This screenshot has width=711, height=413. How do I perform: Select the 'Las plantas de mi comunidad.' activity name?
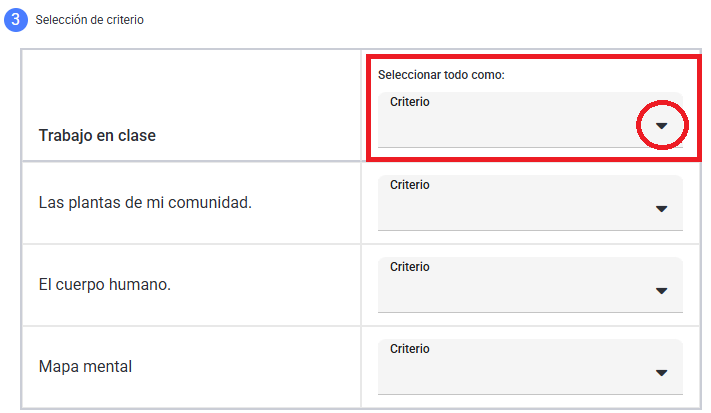[x=145, y=203]
